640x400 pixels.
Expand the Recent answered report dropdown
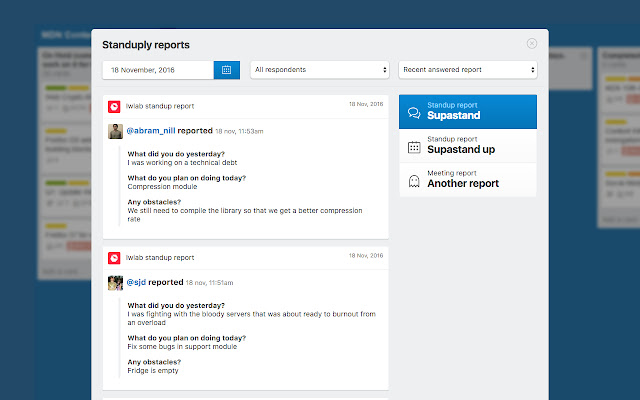[468, 70]
